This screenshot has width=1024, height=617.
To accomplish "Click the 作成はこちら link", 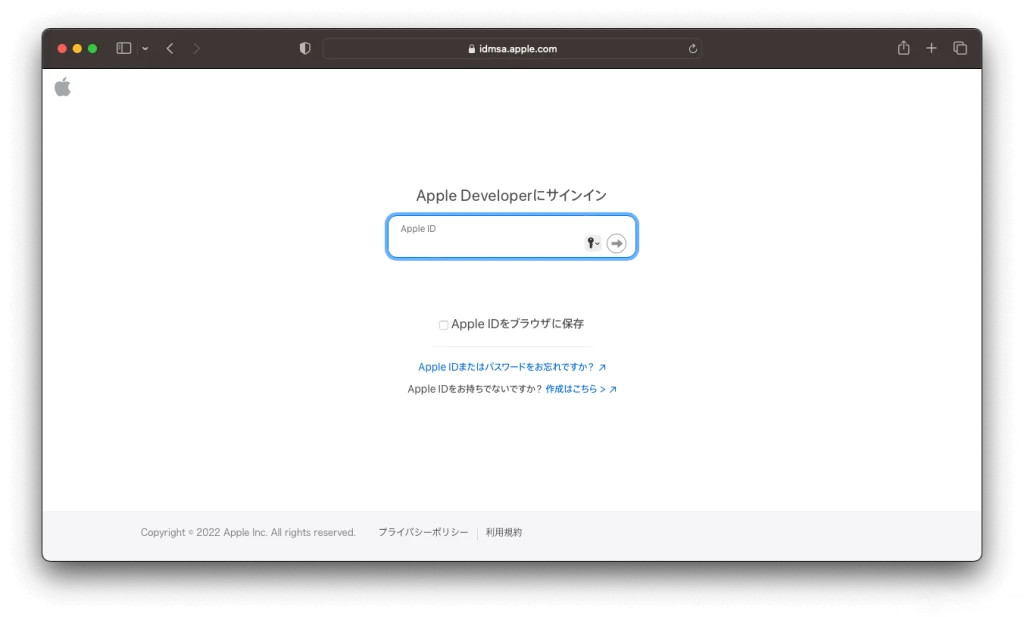I will click(x=580, y=389).
